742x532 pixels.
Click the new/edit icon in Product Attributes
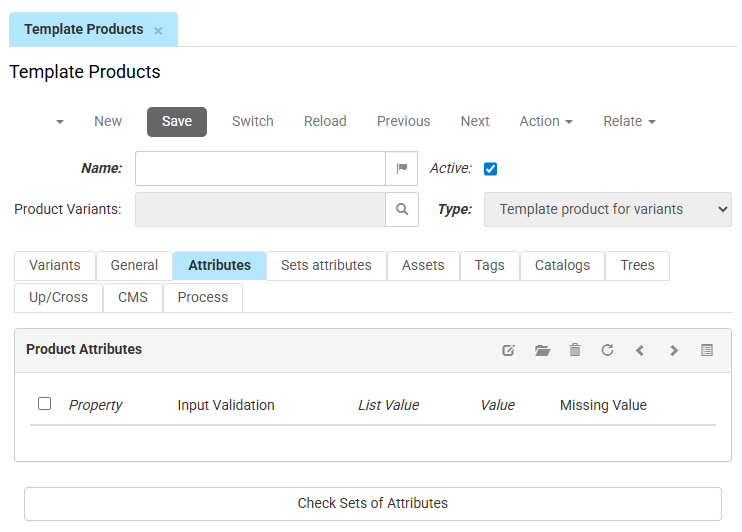[x=508, y=350]
